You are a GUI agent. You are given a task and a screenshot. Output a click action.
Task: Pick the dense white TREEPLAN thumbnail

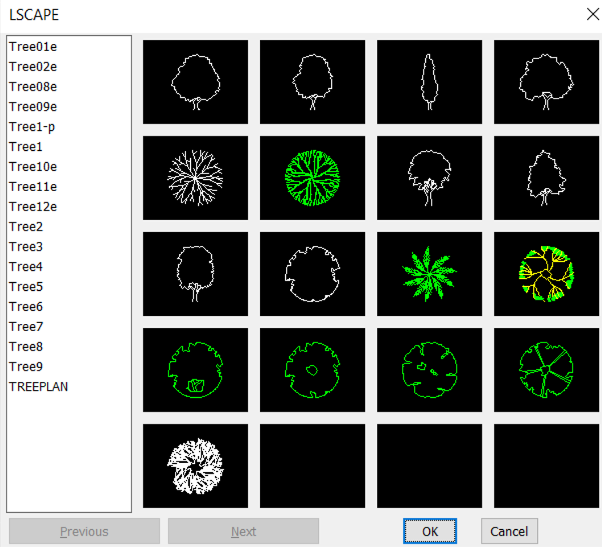195,466
